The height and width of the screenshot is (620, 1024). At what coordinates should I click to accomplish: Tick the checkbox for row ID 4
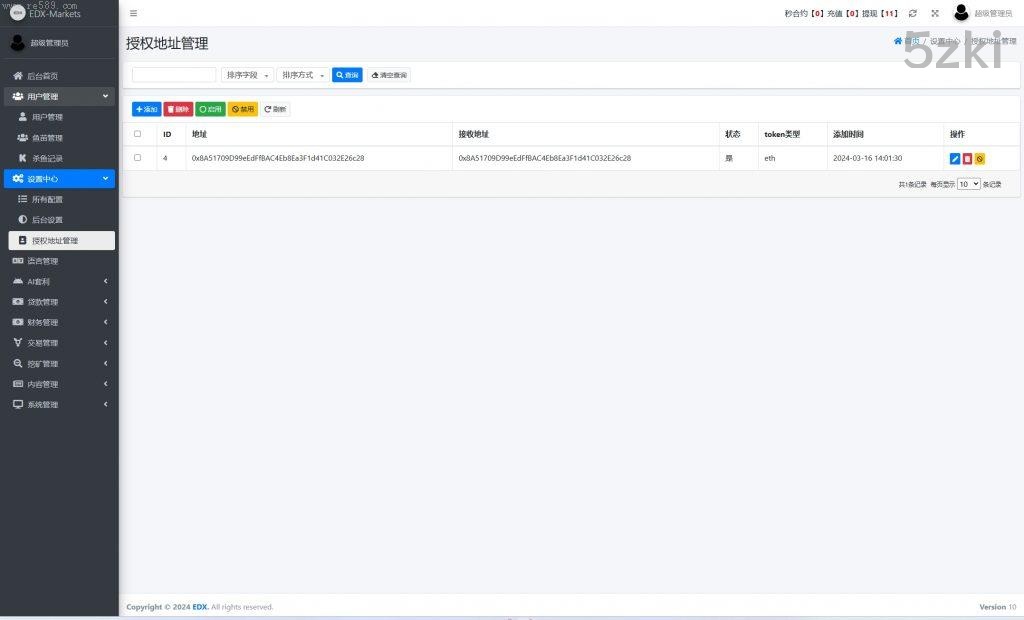138,158
